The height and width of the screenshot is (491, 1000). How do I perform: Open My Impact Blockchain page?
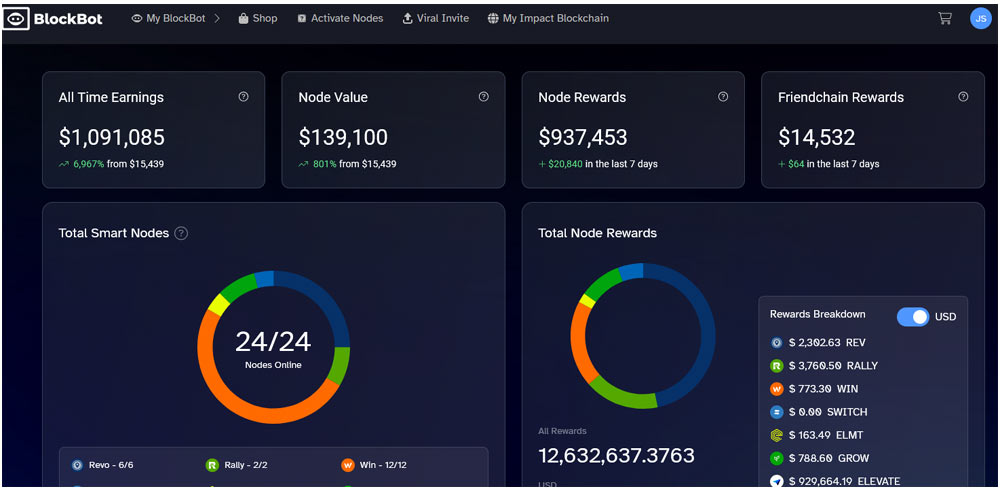coord(548,18)
